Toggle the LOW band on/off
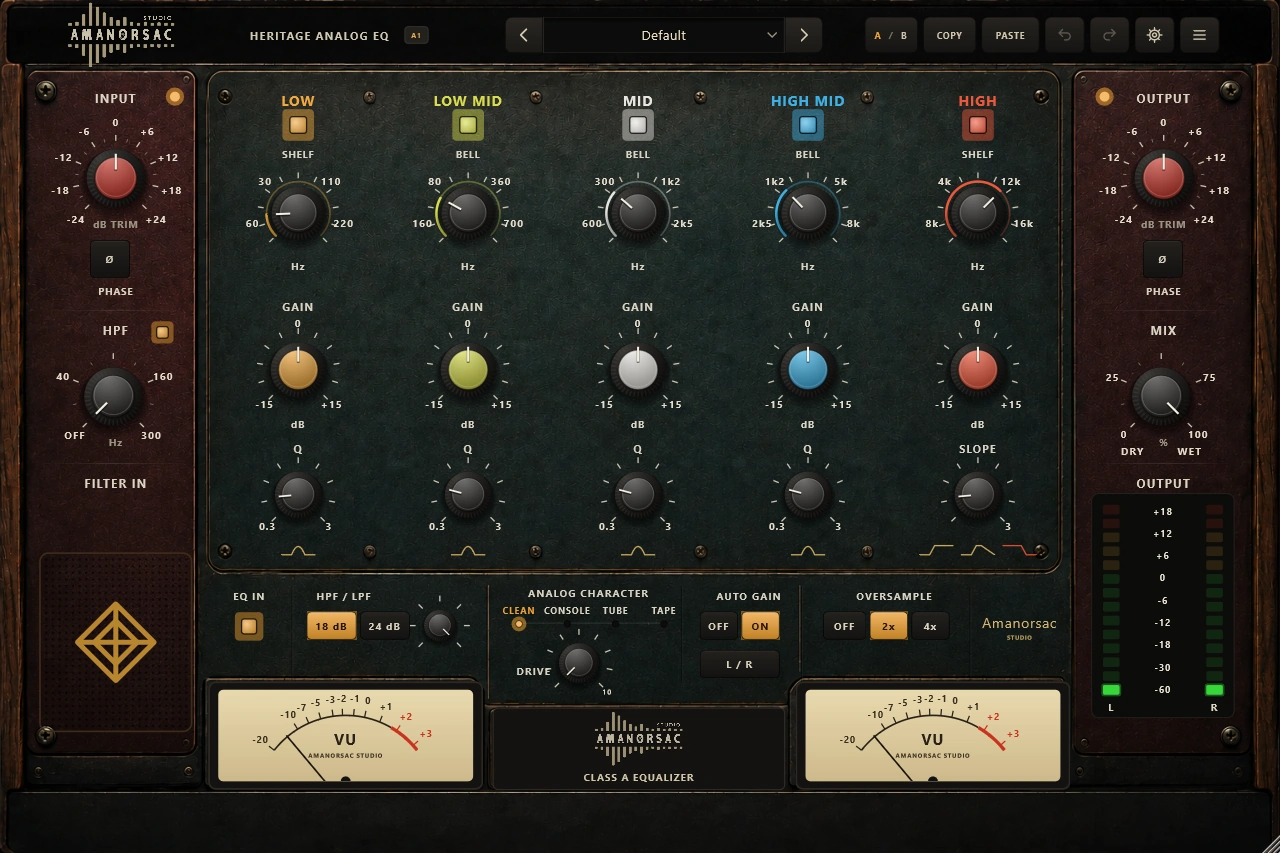This screenshot has width=1280, height=853. tap(298, 125)
